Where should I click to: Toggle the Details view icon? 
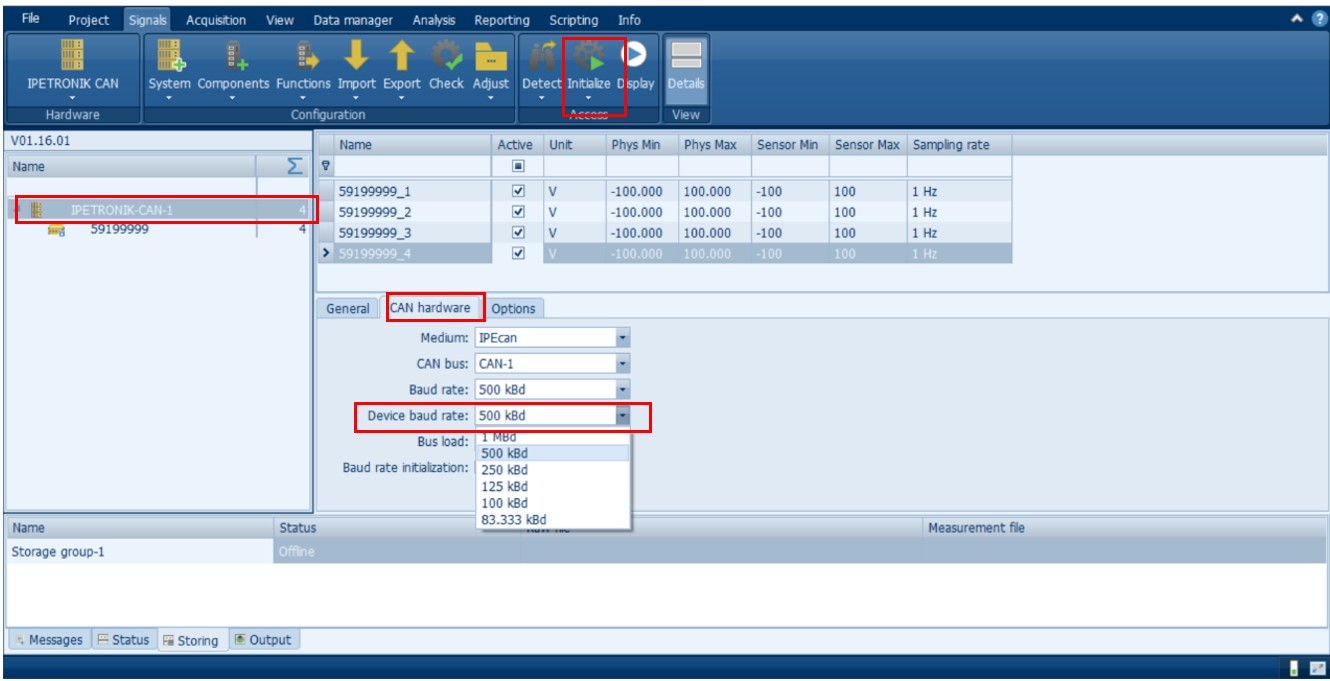pos(686,57)
